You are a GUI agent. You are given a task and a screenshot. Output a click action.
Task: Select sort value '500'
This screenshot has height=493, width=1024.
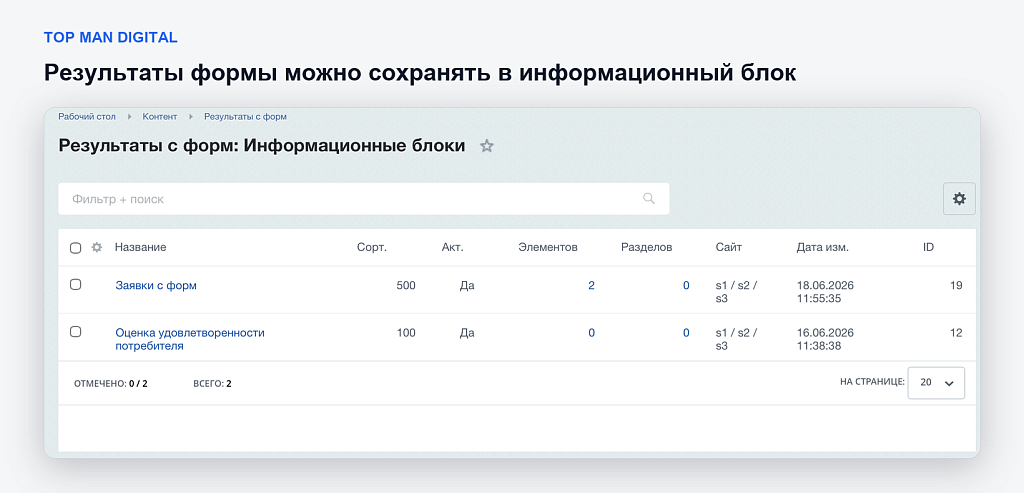(406, 285)
